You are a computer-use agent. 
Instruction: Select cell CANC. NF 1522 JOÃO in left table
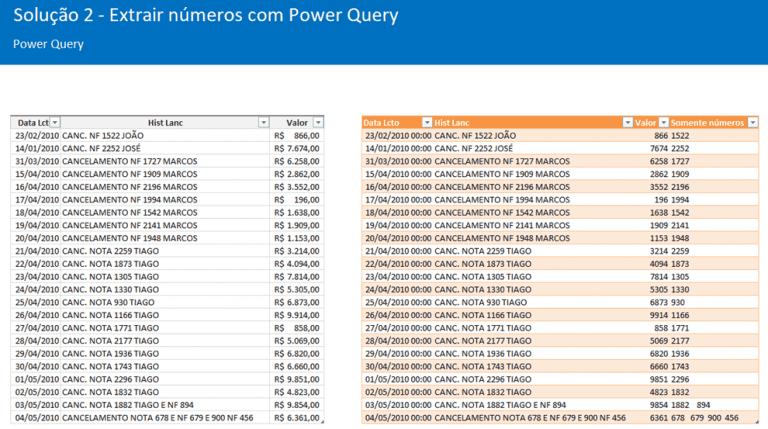coord(165,136)
